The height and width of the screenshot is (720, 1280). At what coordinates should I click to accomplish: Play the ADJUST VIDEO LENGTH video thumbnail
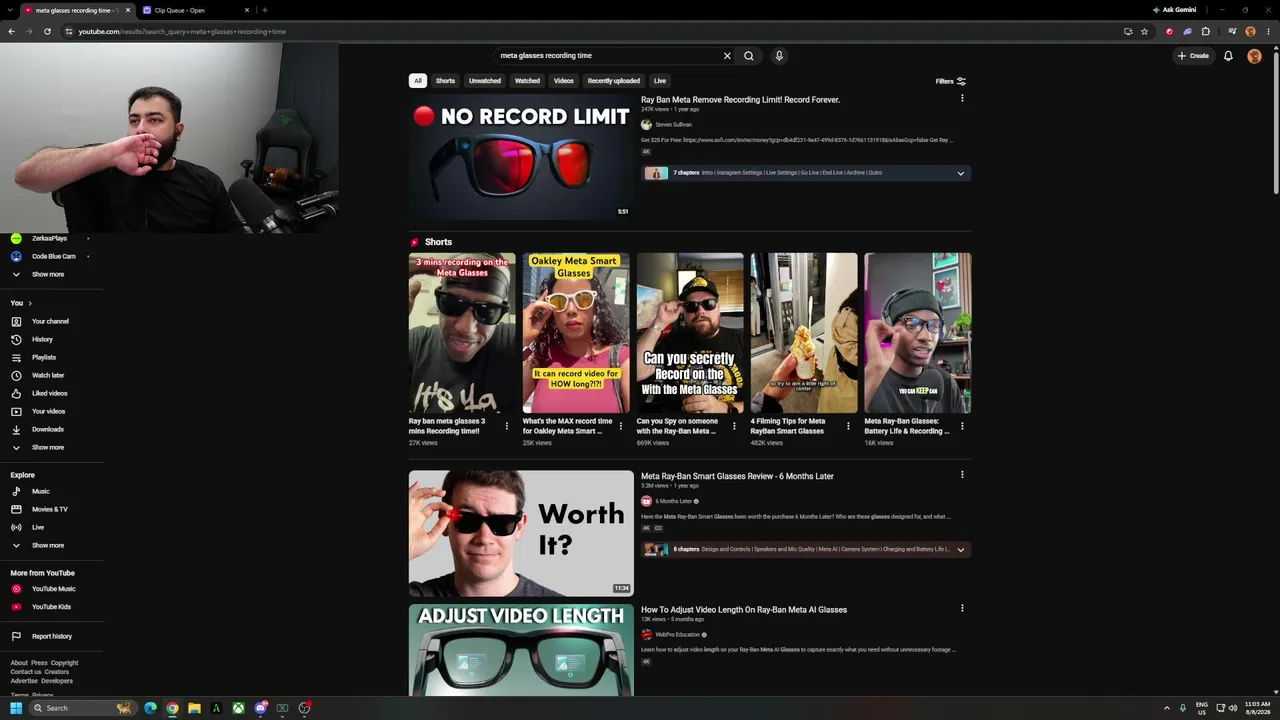[521, 650]
